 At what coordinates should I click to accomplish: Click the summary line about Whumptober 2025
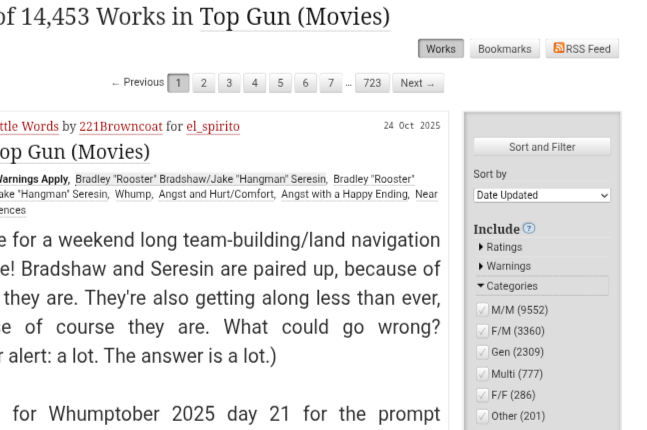tap(226, 413)
